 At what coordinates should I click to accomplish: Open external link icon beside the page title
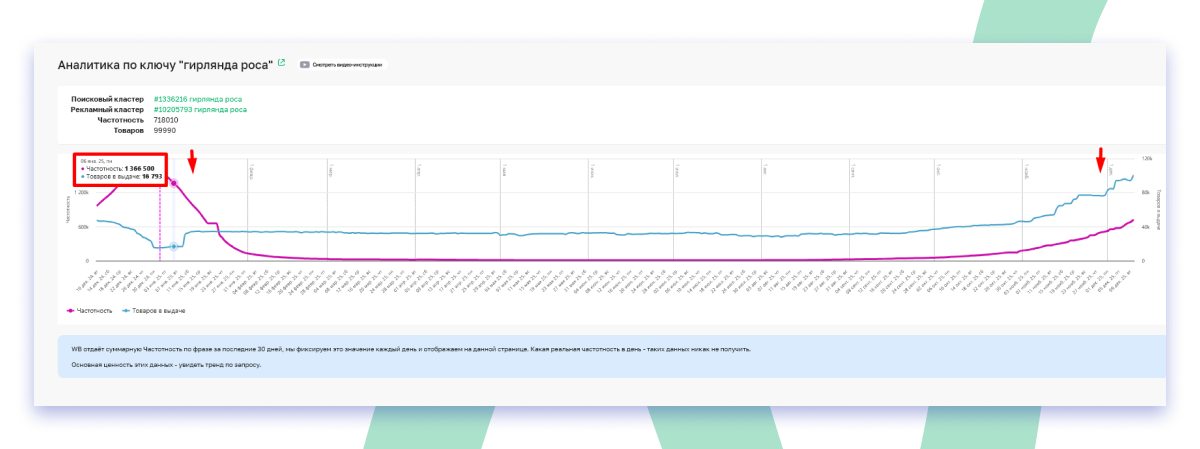281,64
